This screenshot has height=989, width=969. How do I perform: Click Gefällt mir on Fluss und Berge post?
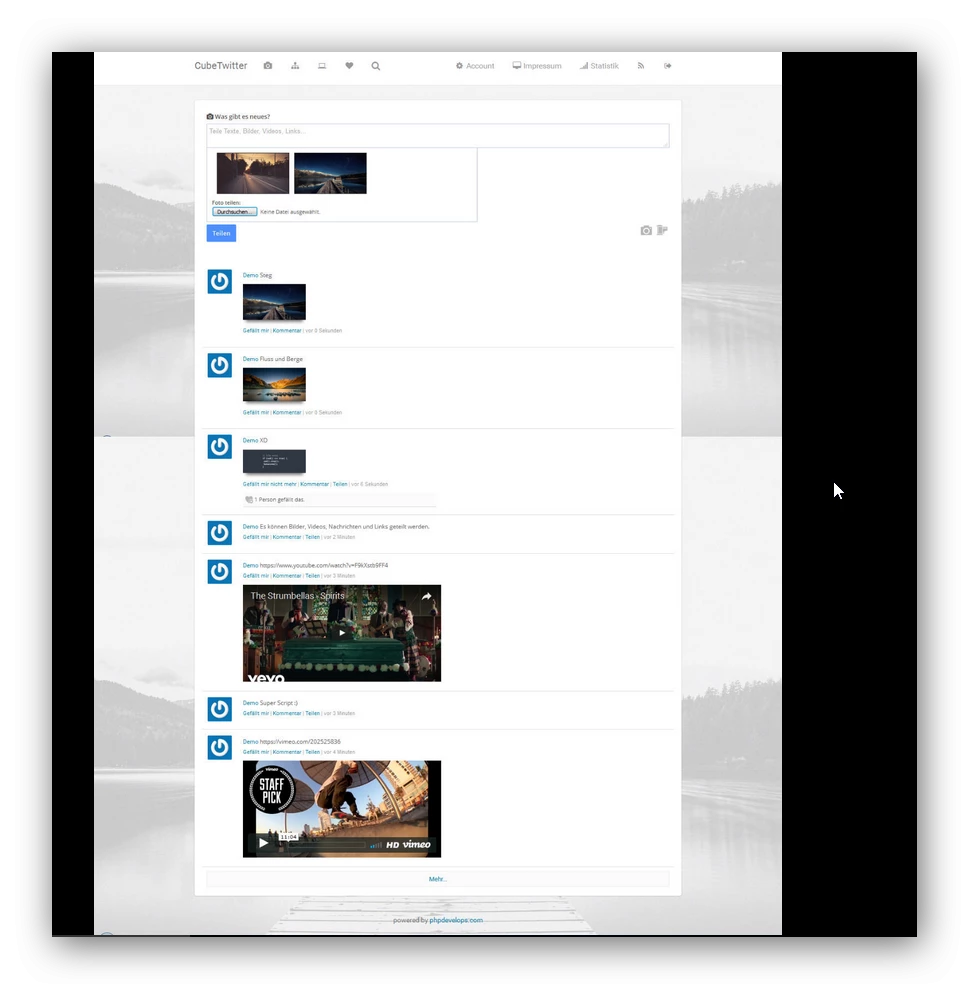(x=255, y=413)
